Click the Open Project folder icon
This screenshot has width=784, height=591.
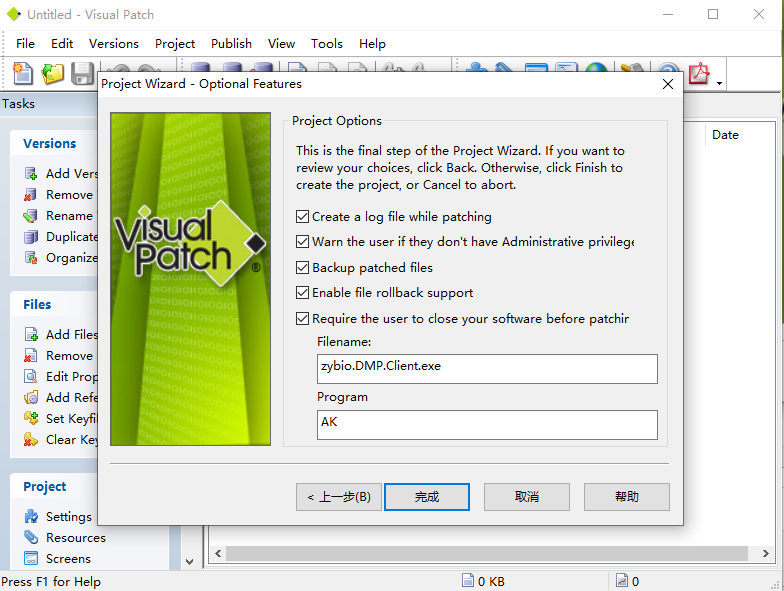click(x=52, y=74)
